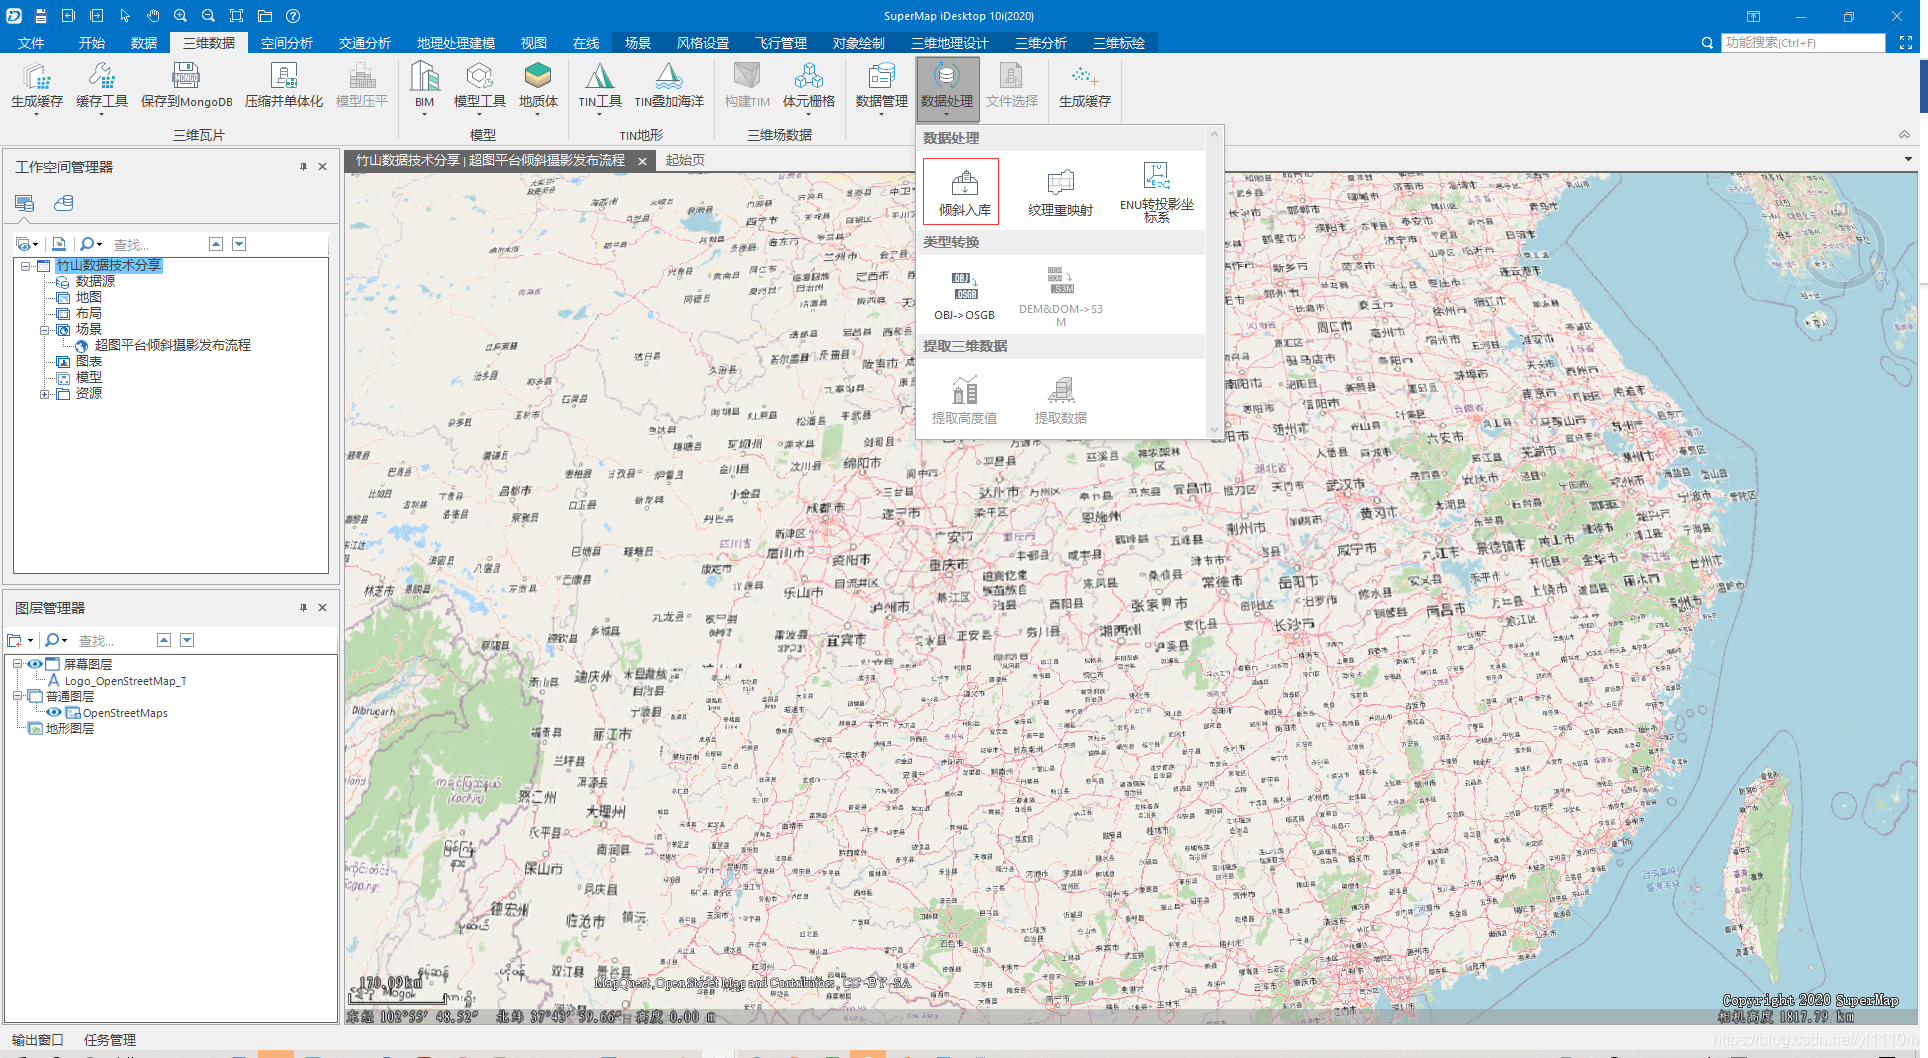Select ENU转投影坐标系 conversion tool

1157,192
